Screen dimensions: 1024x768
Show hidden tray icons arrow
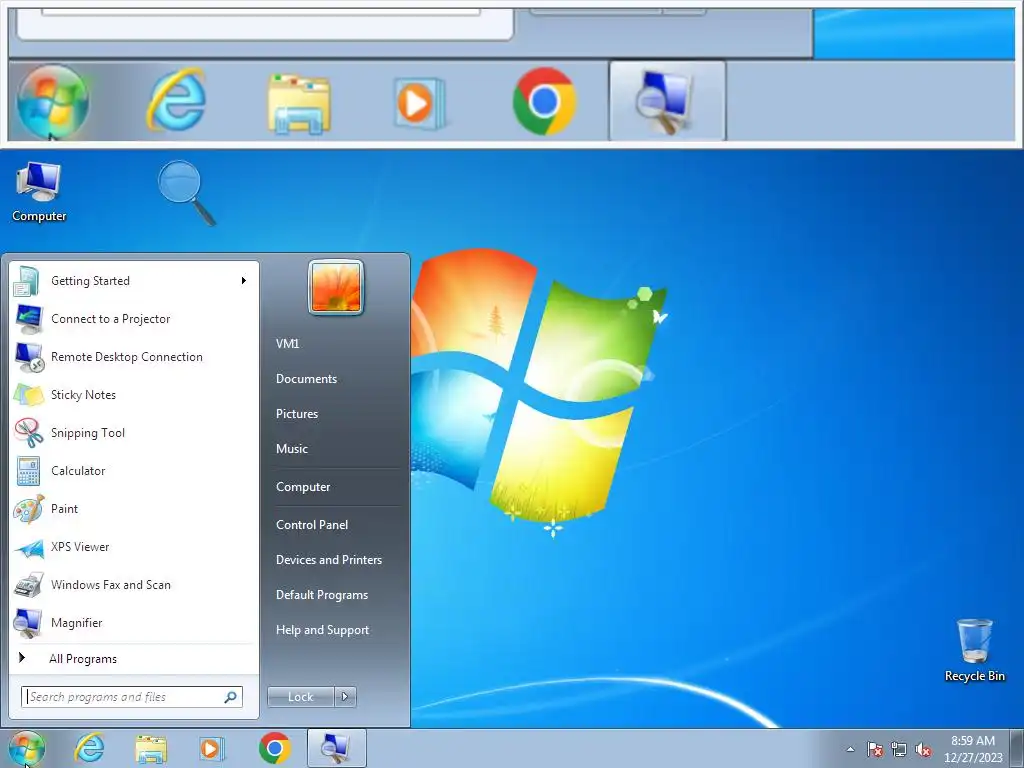pos(850,749)
